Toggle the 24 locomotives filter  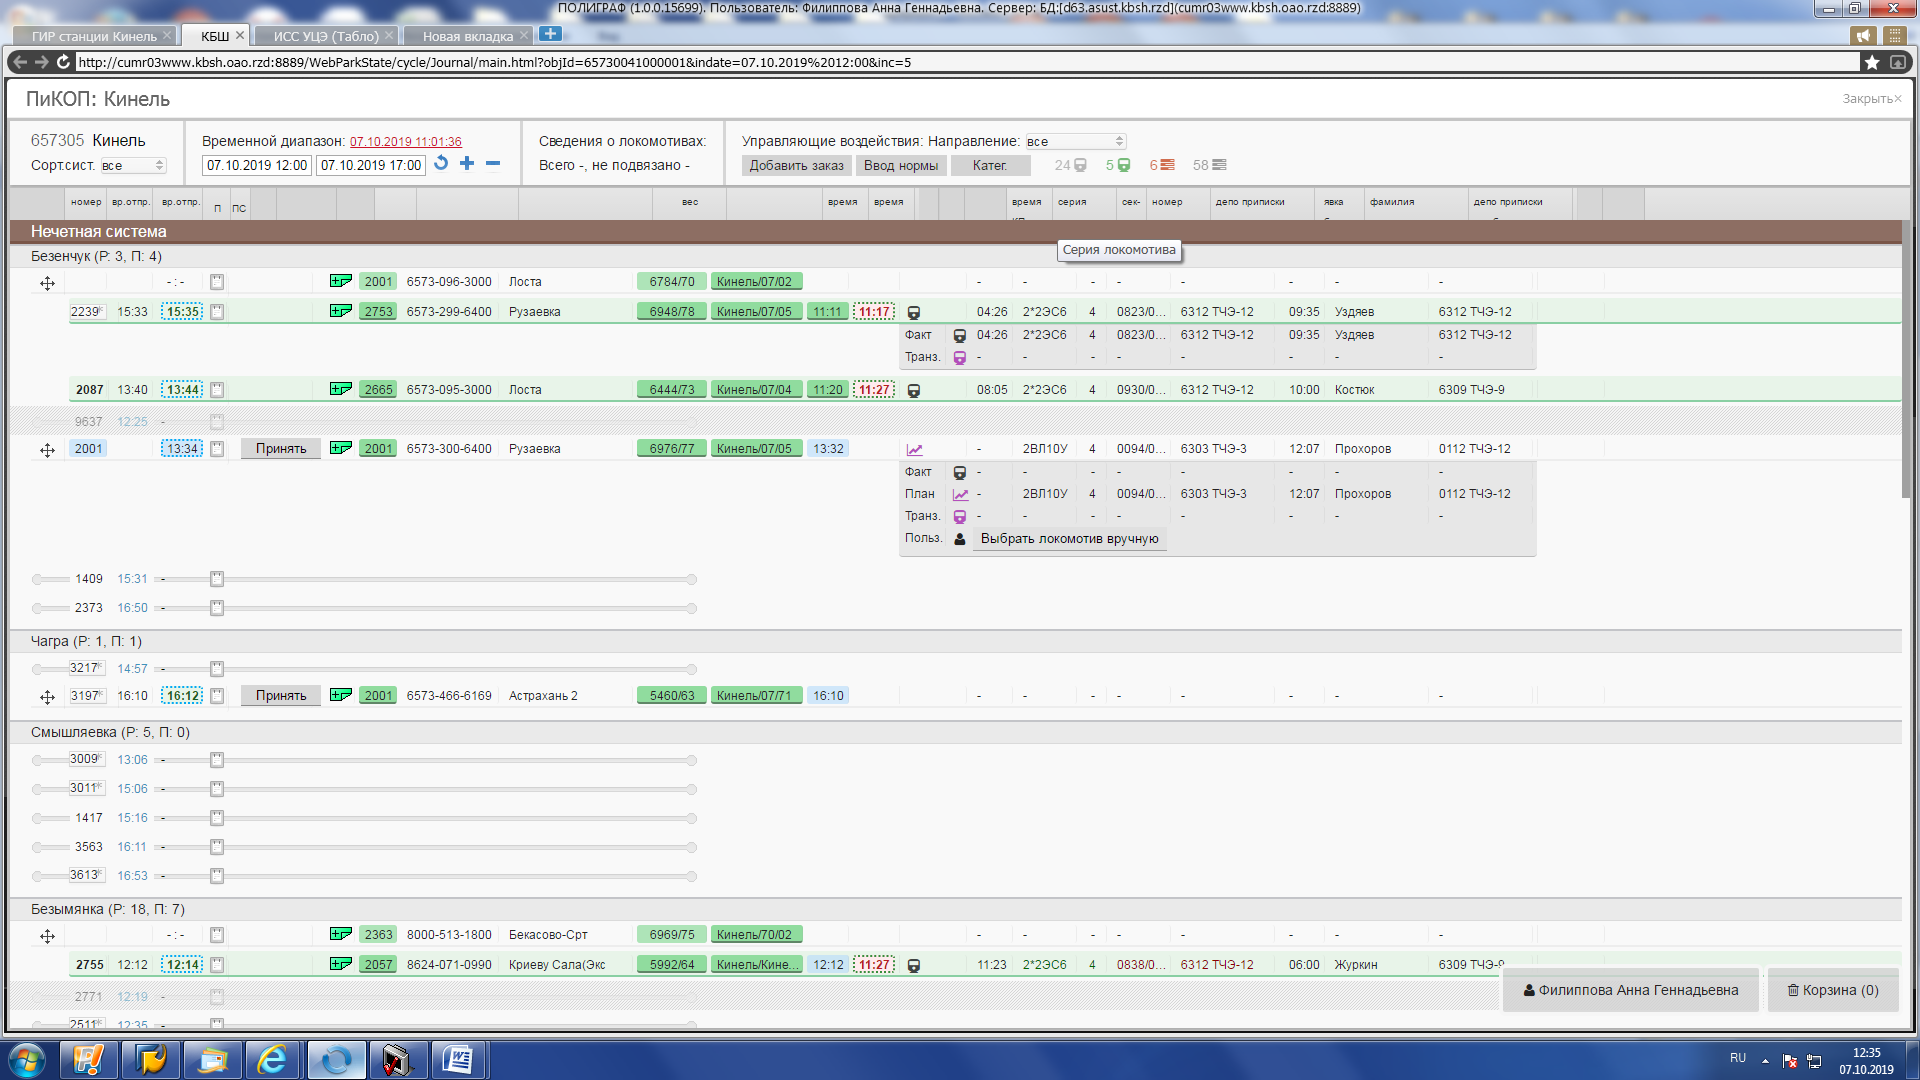(x=1070, y=165)
